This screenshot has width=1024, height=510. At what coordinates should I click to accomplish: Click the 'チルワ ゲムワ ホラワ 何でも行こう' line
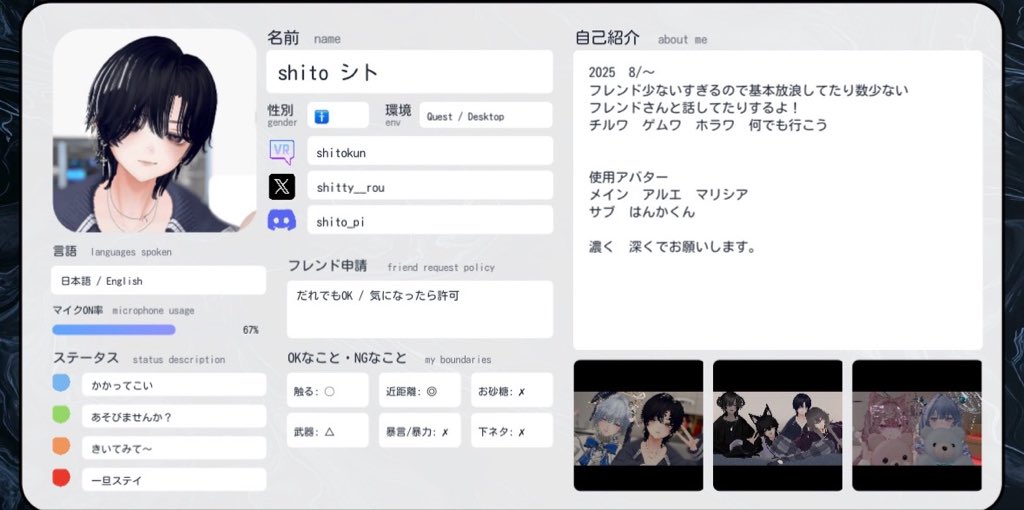coord(709,125)
